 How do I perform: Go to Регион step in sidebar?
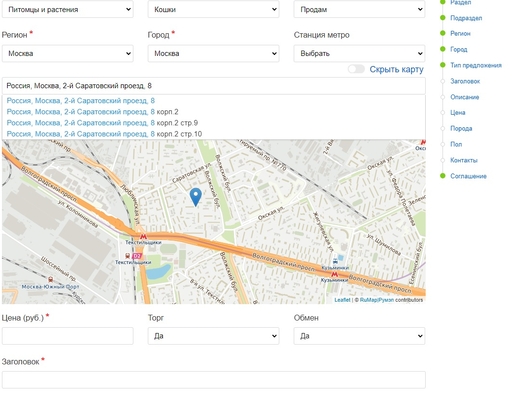460,34
